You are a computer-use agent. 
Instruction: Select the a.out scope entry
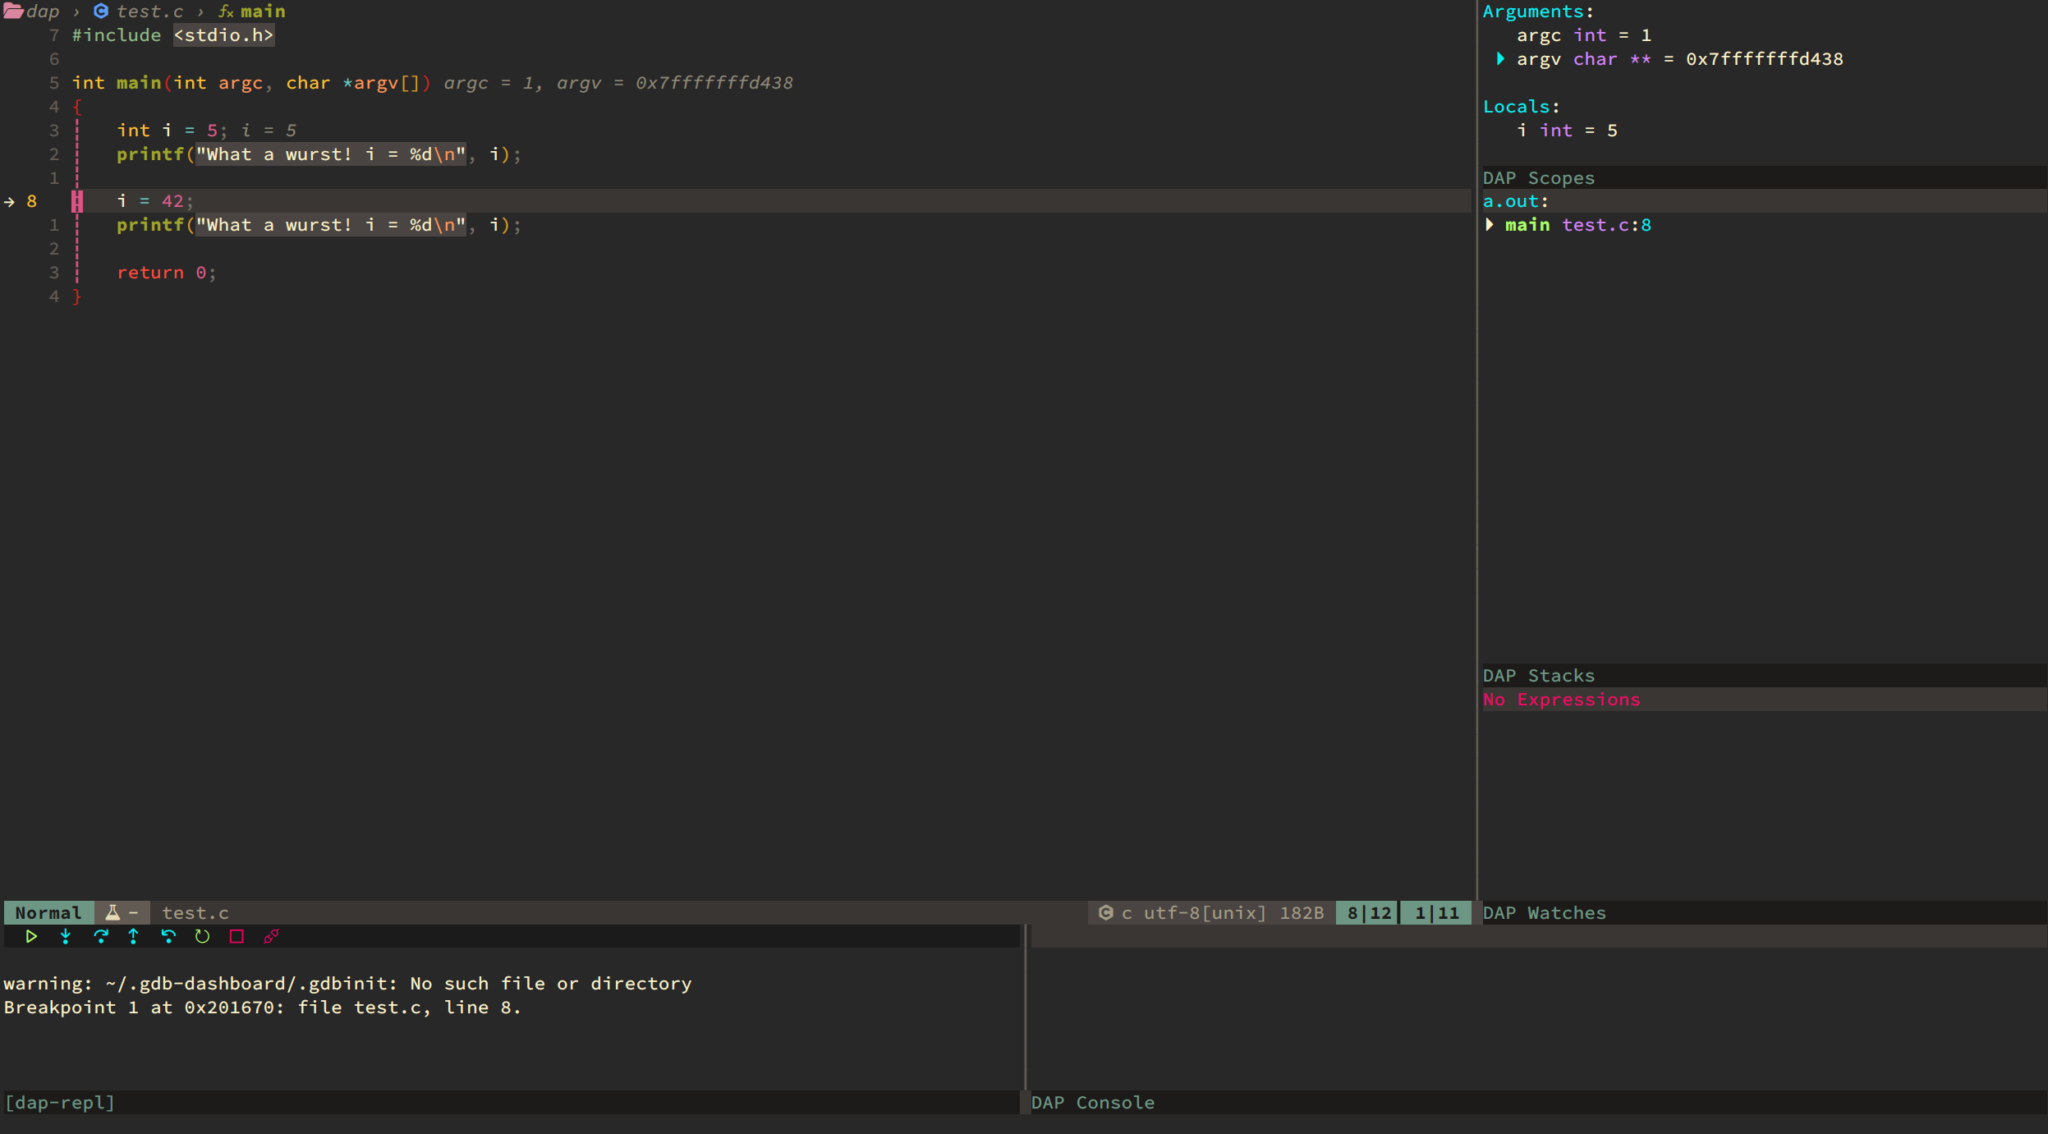[x=1513, y=200]
